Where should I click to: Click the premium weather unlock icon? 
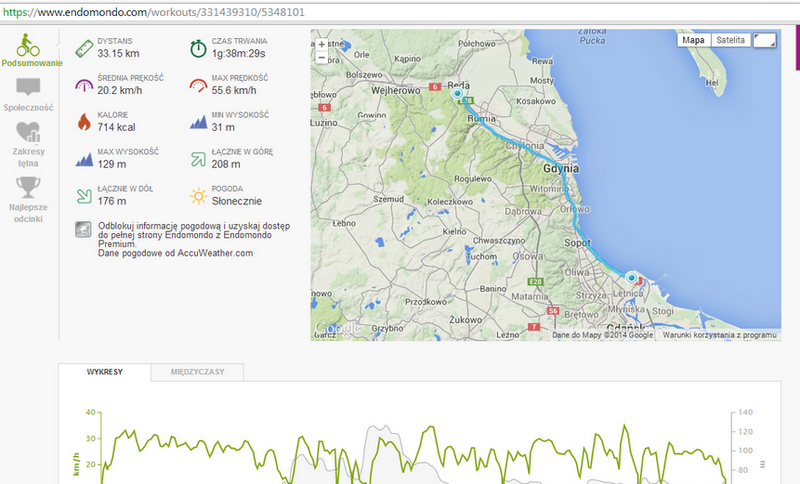click(x=83, y=230)
